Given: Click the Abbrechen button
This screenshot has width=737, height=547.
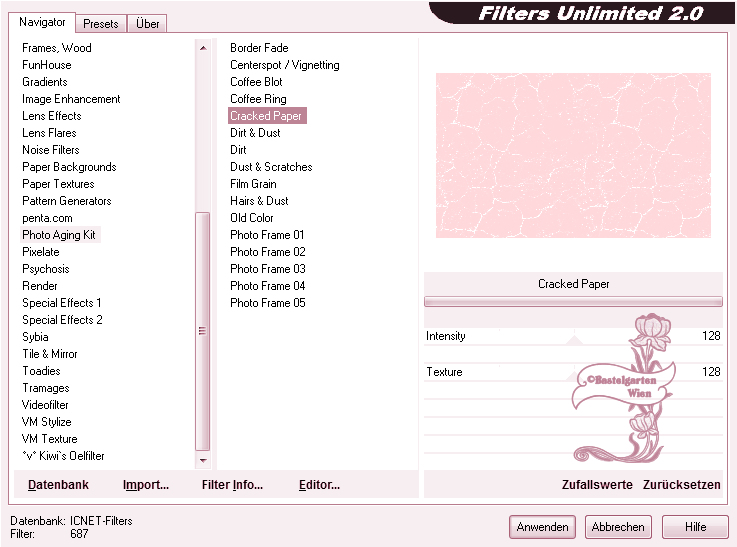Looking at the screenshot, I should click(618, 527).
